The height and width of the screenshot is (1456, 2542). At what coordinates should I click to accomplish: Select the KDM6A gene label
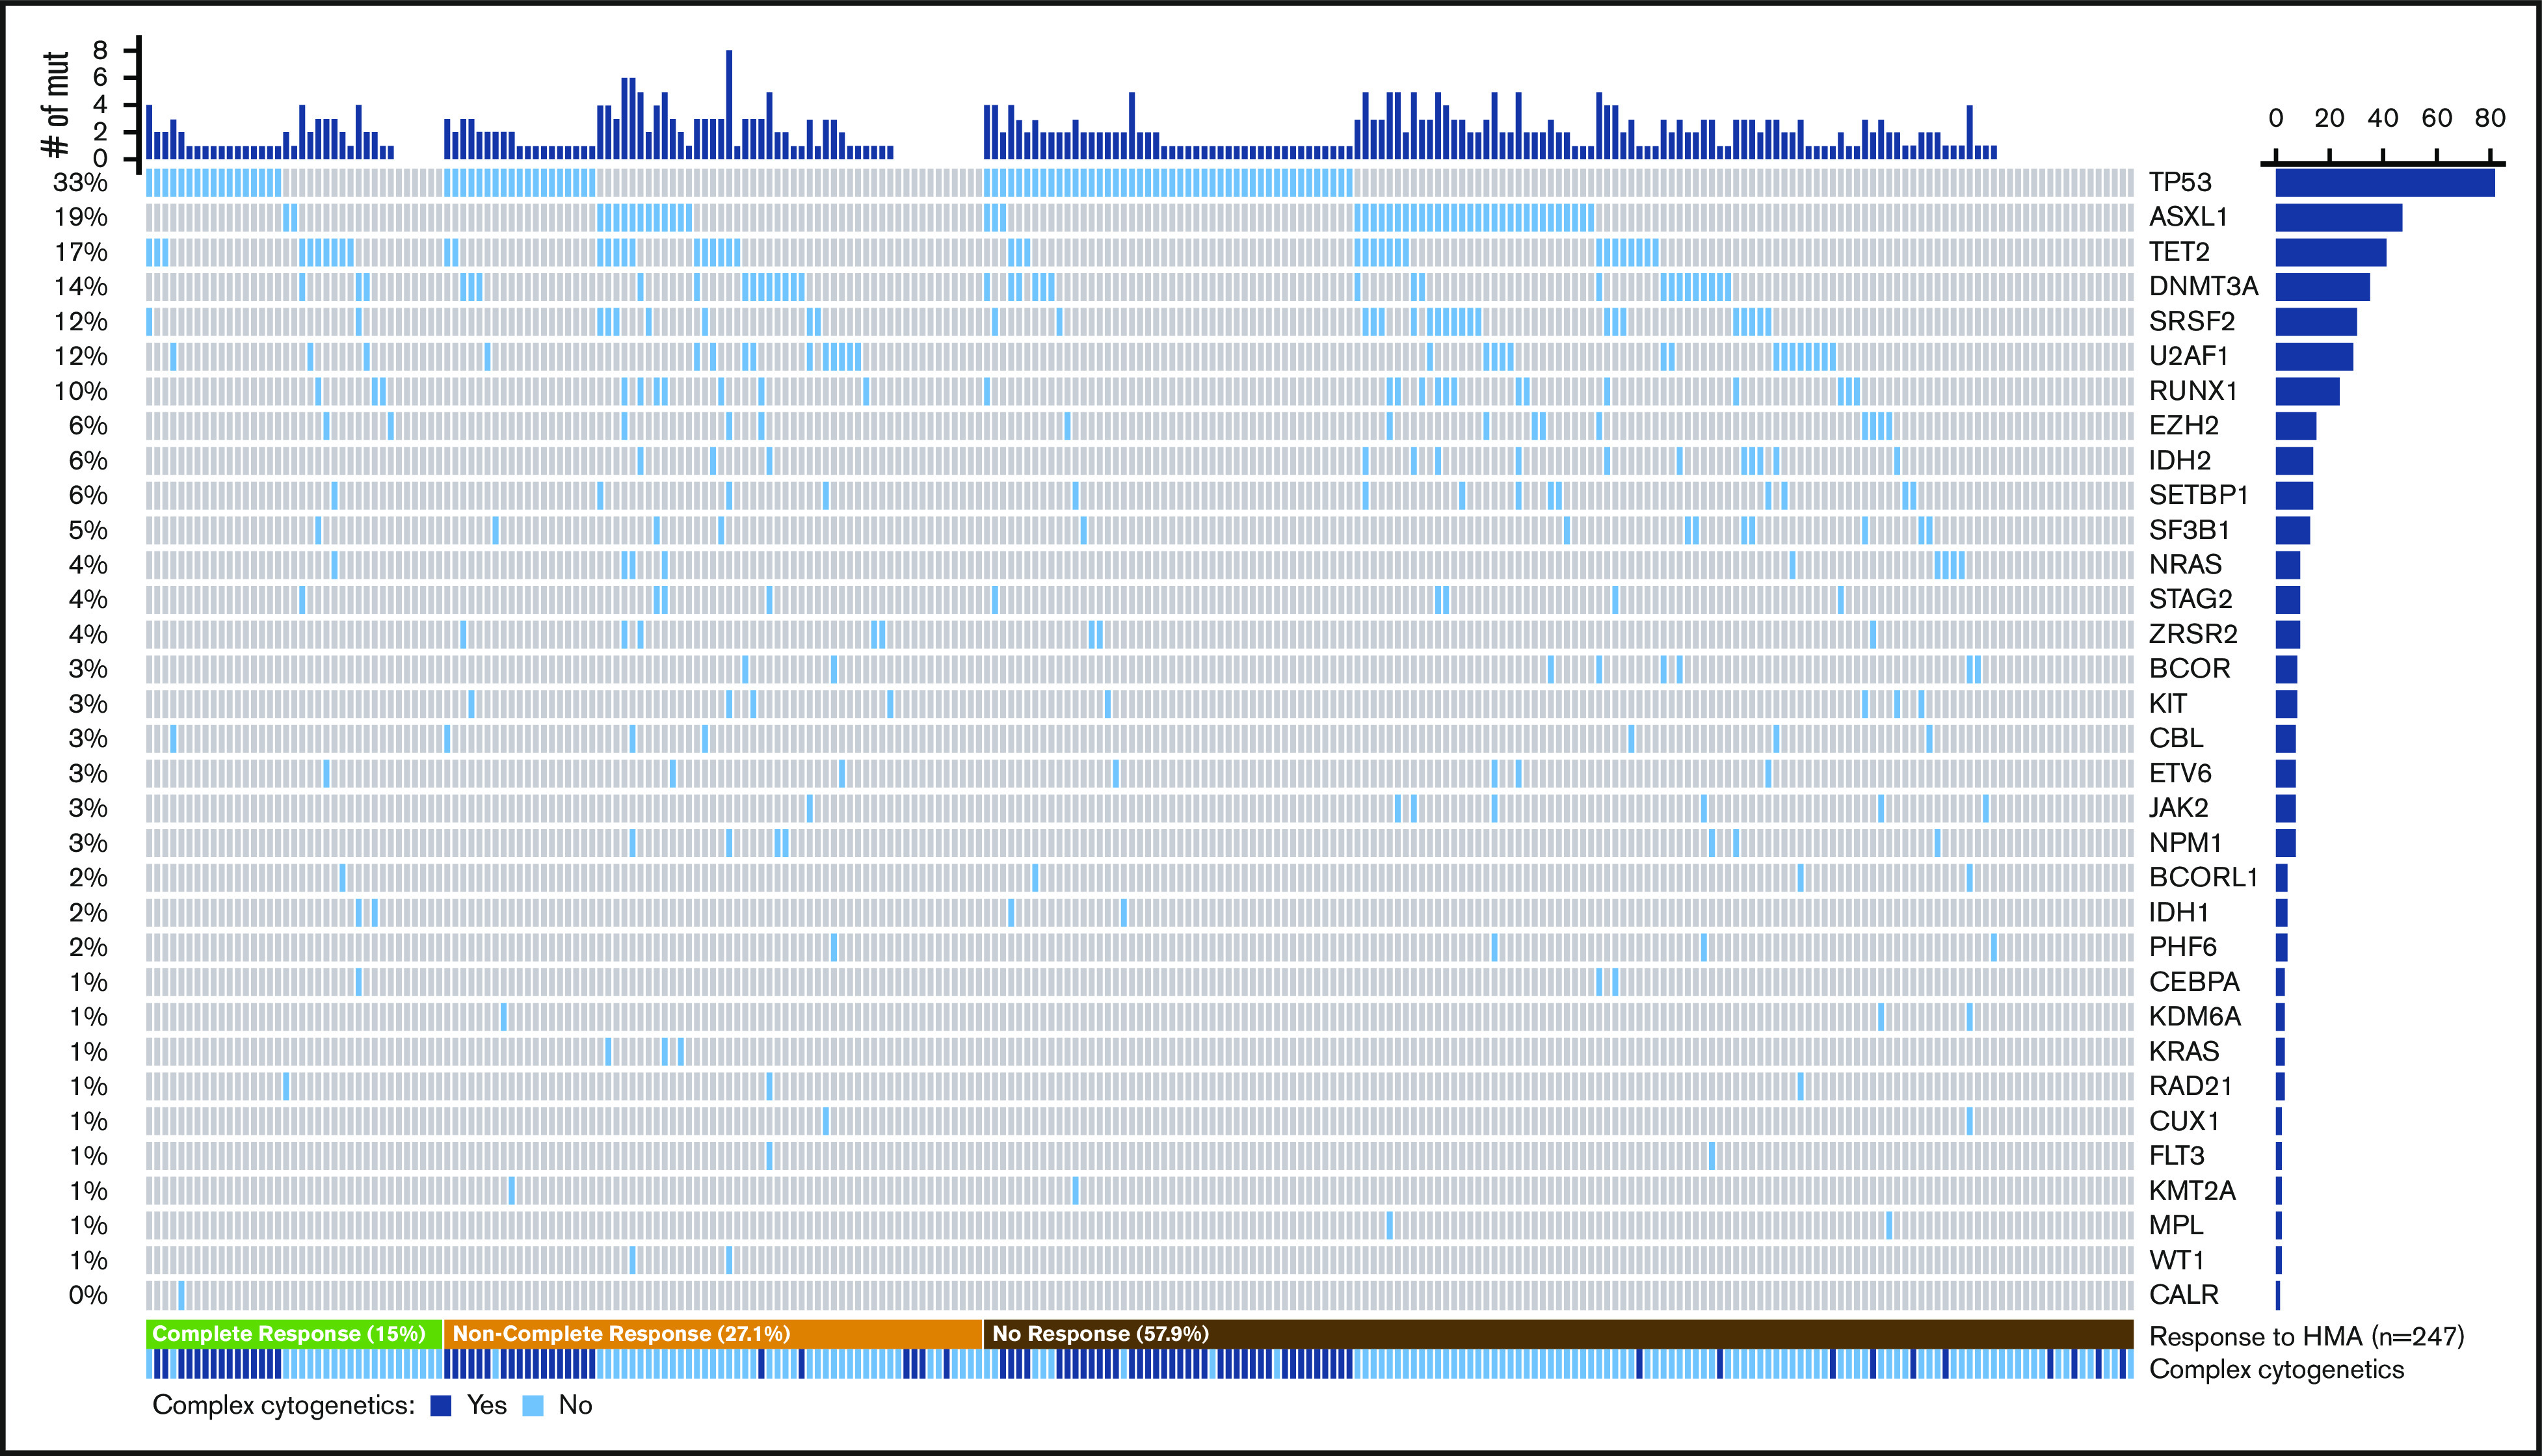[x=2195, y=1017]
